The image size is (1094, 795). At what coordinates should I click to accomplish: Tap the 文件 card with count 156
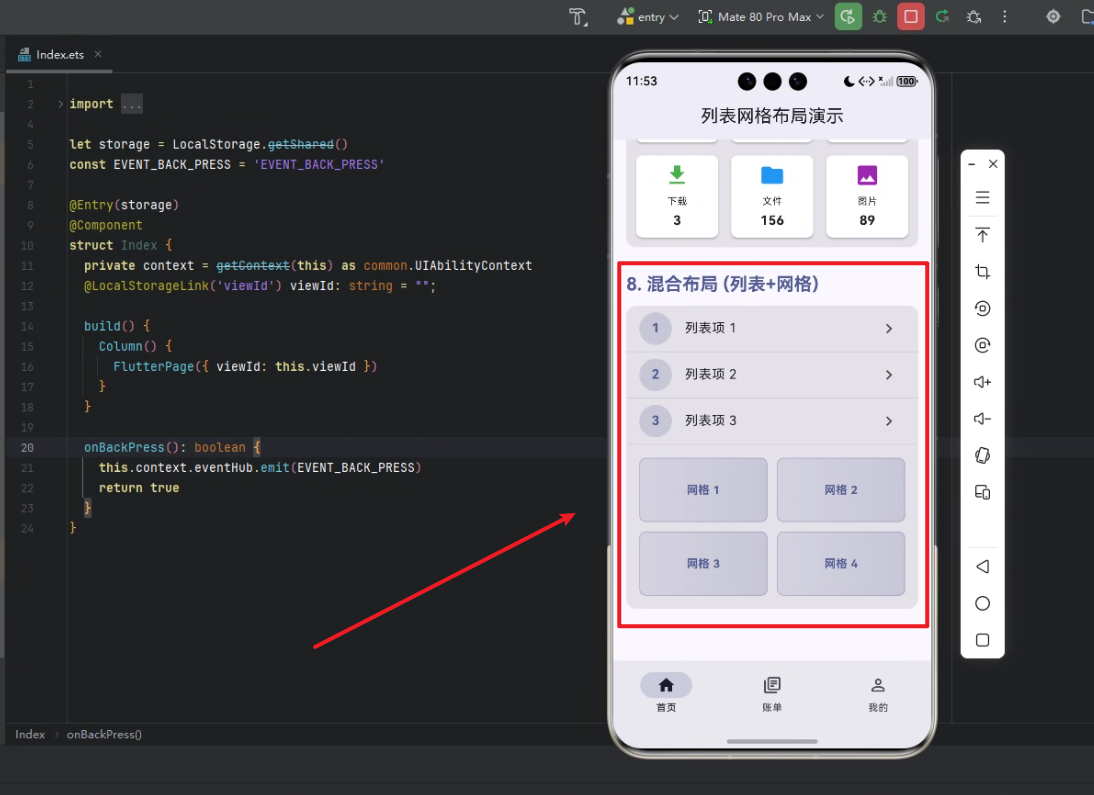coord(772,196)
